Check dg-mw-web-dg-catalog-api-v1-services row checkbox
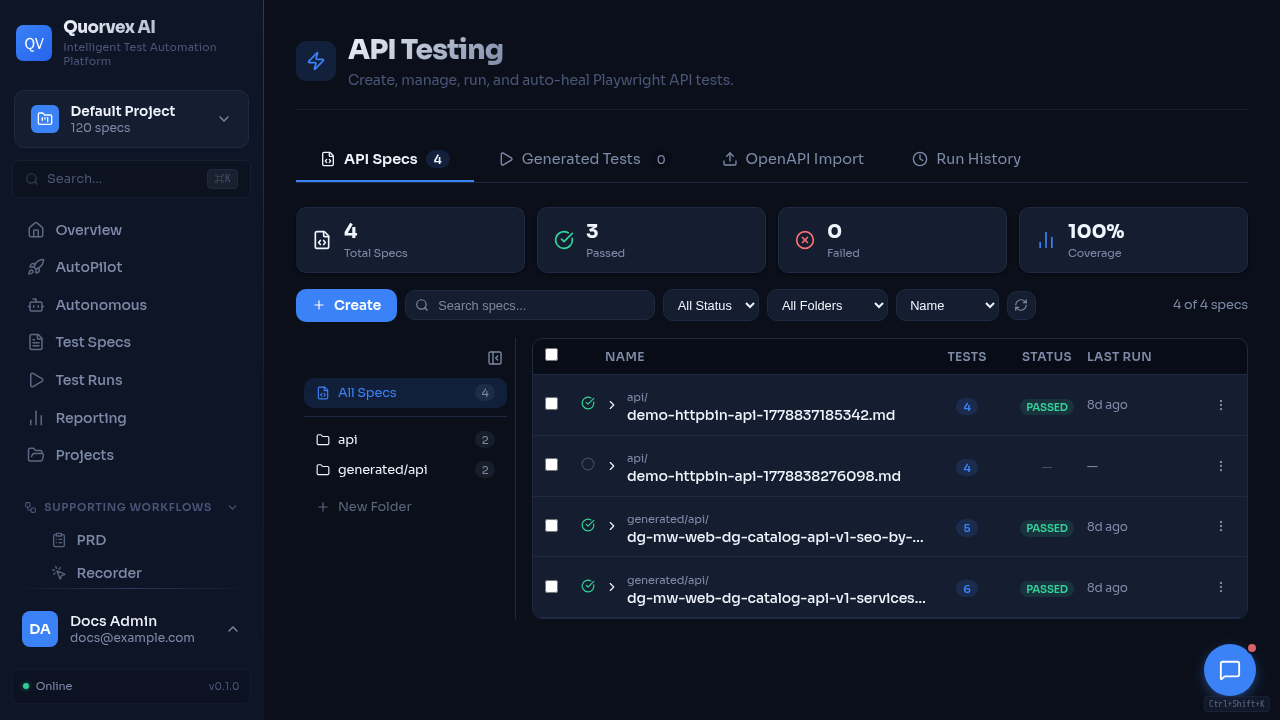Viewport: 1280px width, 720px height. pyautogui.click(x=551, y=586)
